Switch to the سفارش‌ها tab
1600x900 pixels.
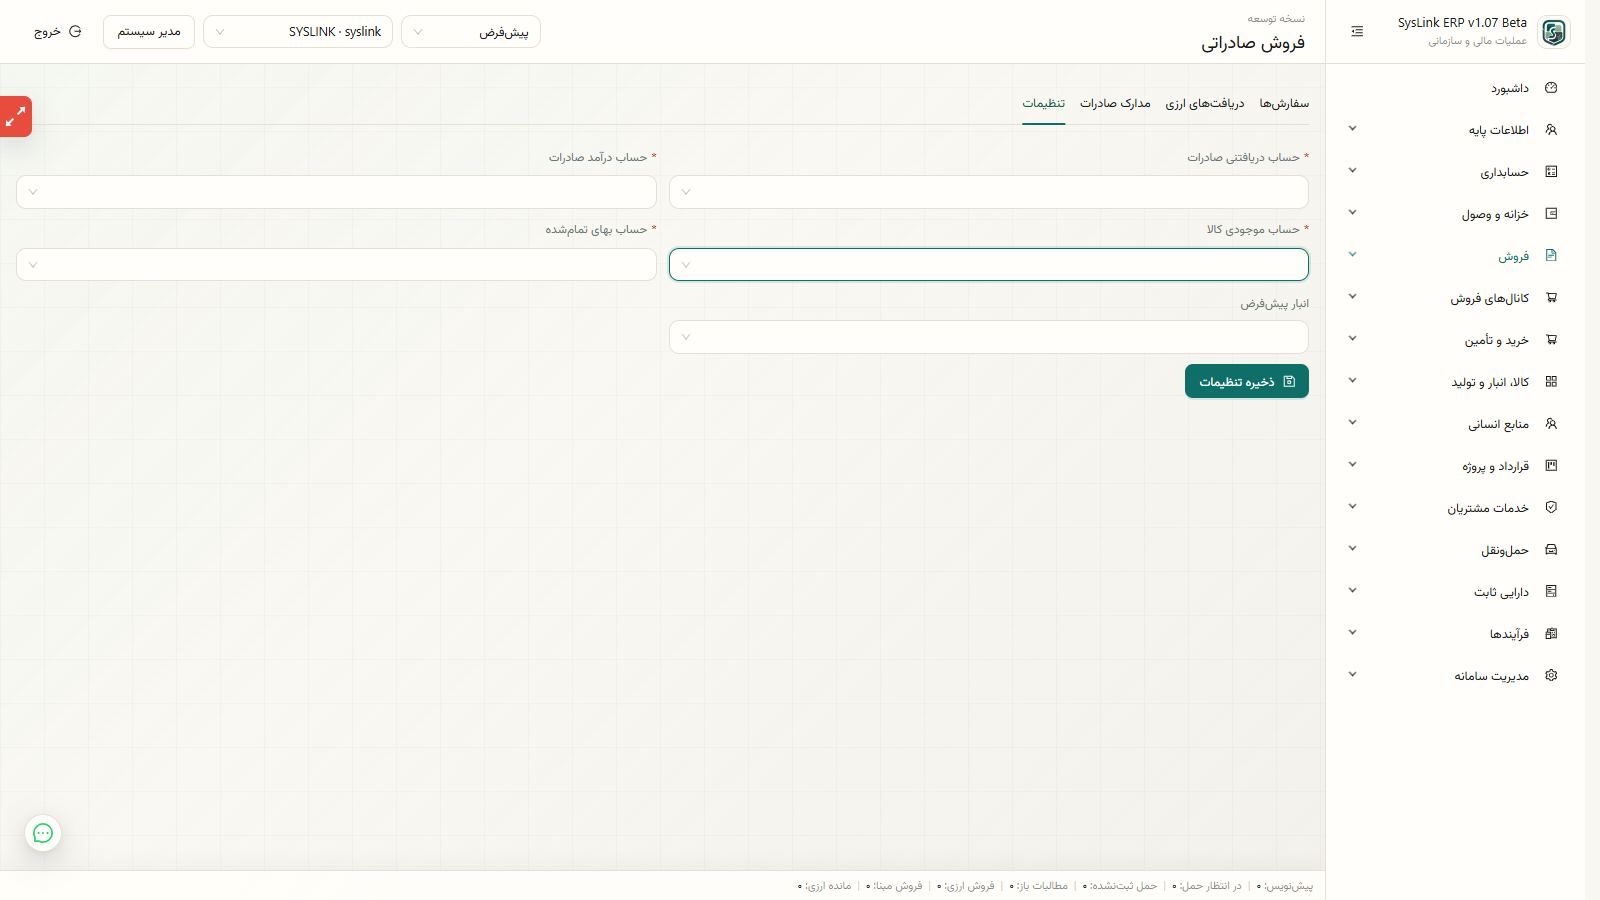[1284, 104]
